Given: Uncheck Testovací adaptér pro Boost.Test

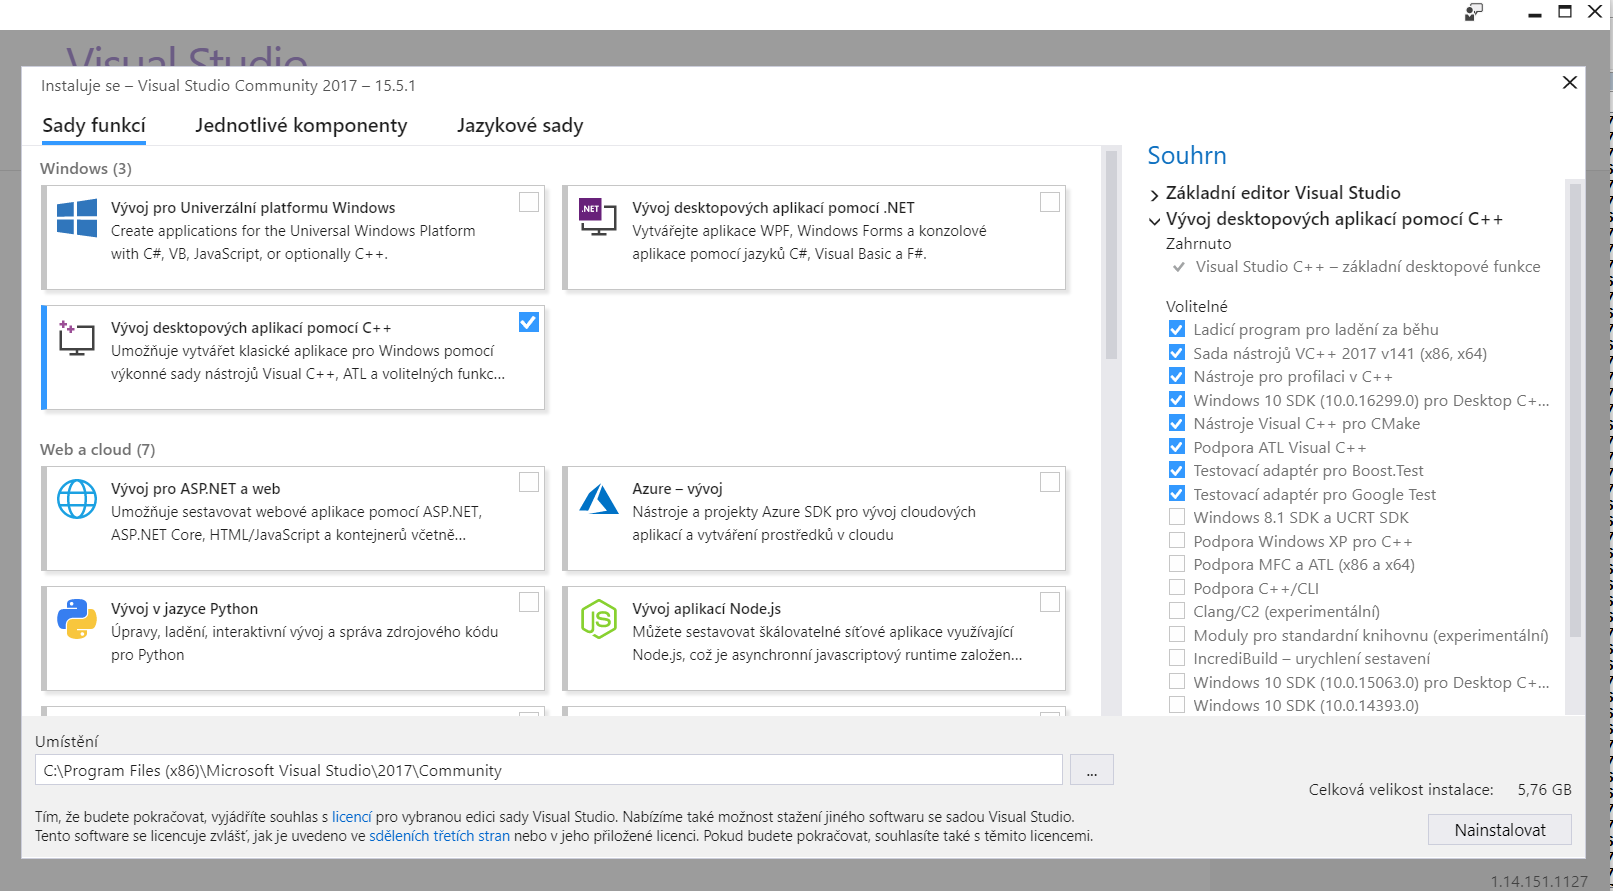Looking at the screenshot, I should point(1177,470).
